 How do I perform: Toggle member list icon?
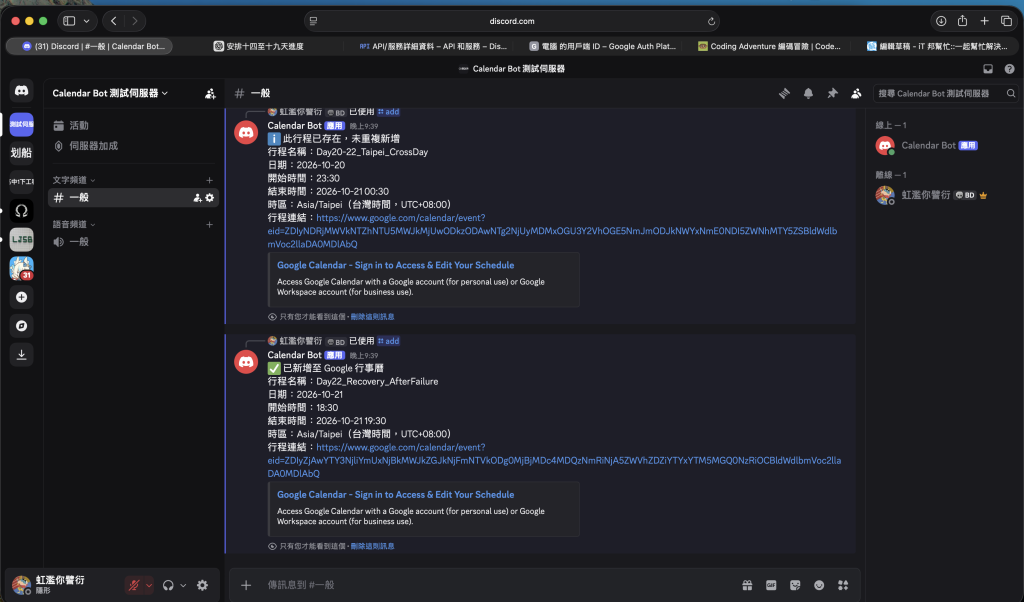coord(856,93)
